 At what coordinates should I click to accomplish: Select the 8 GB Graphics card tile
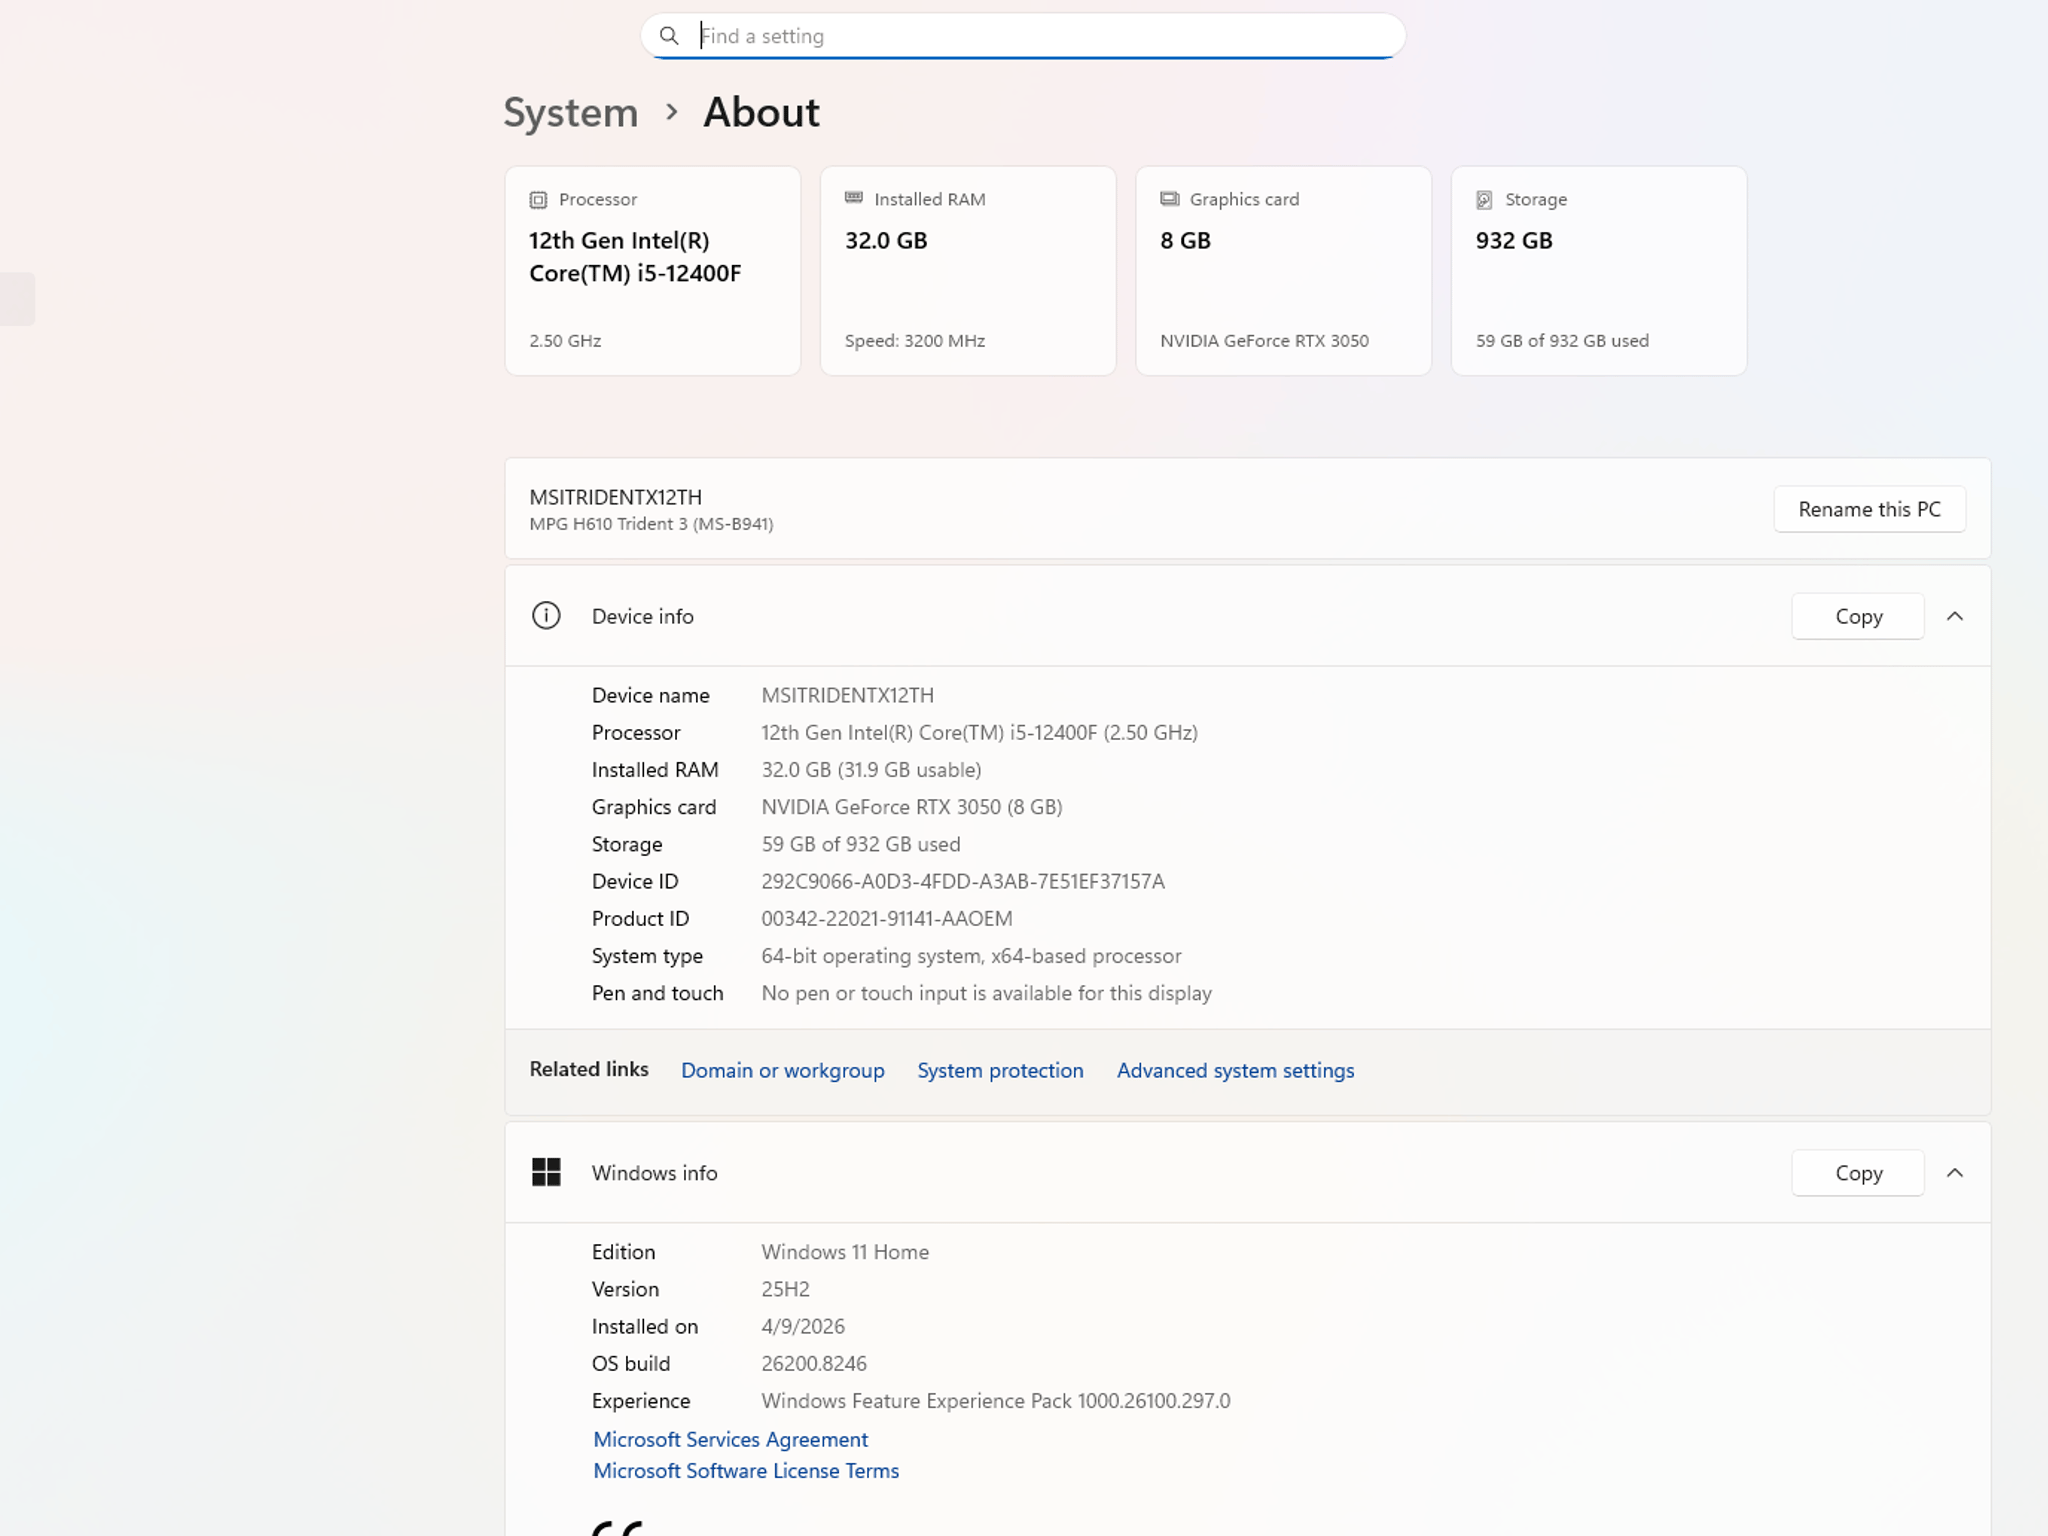1284,271
